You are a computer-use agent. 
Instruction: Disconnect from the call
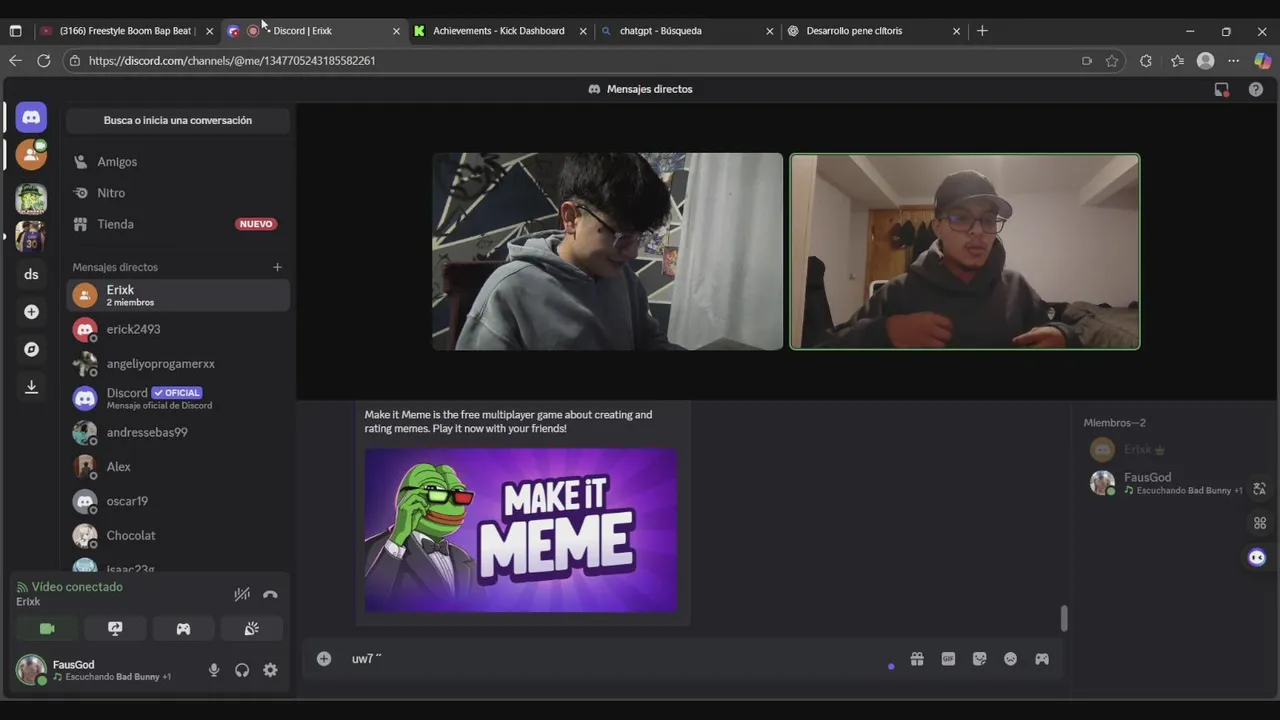click(270, 594)
